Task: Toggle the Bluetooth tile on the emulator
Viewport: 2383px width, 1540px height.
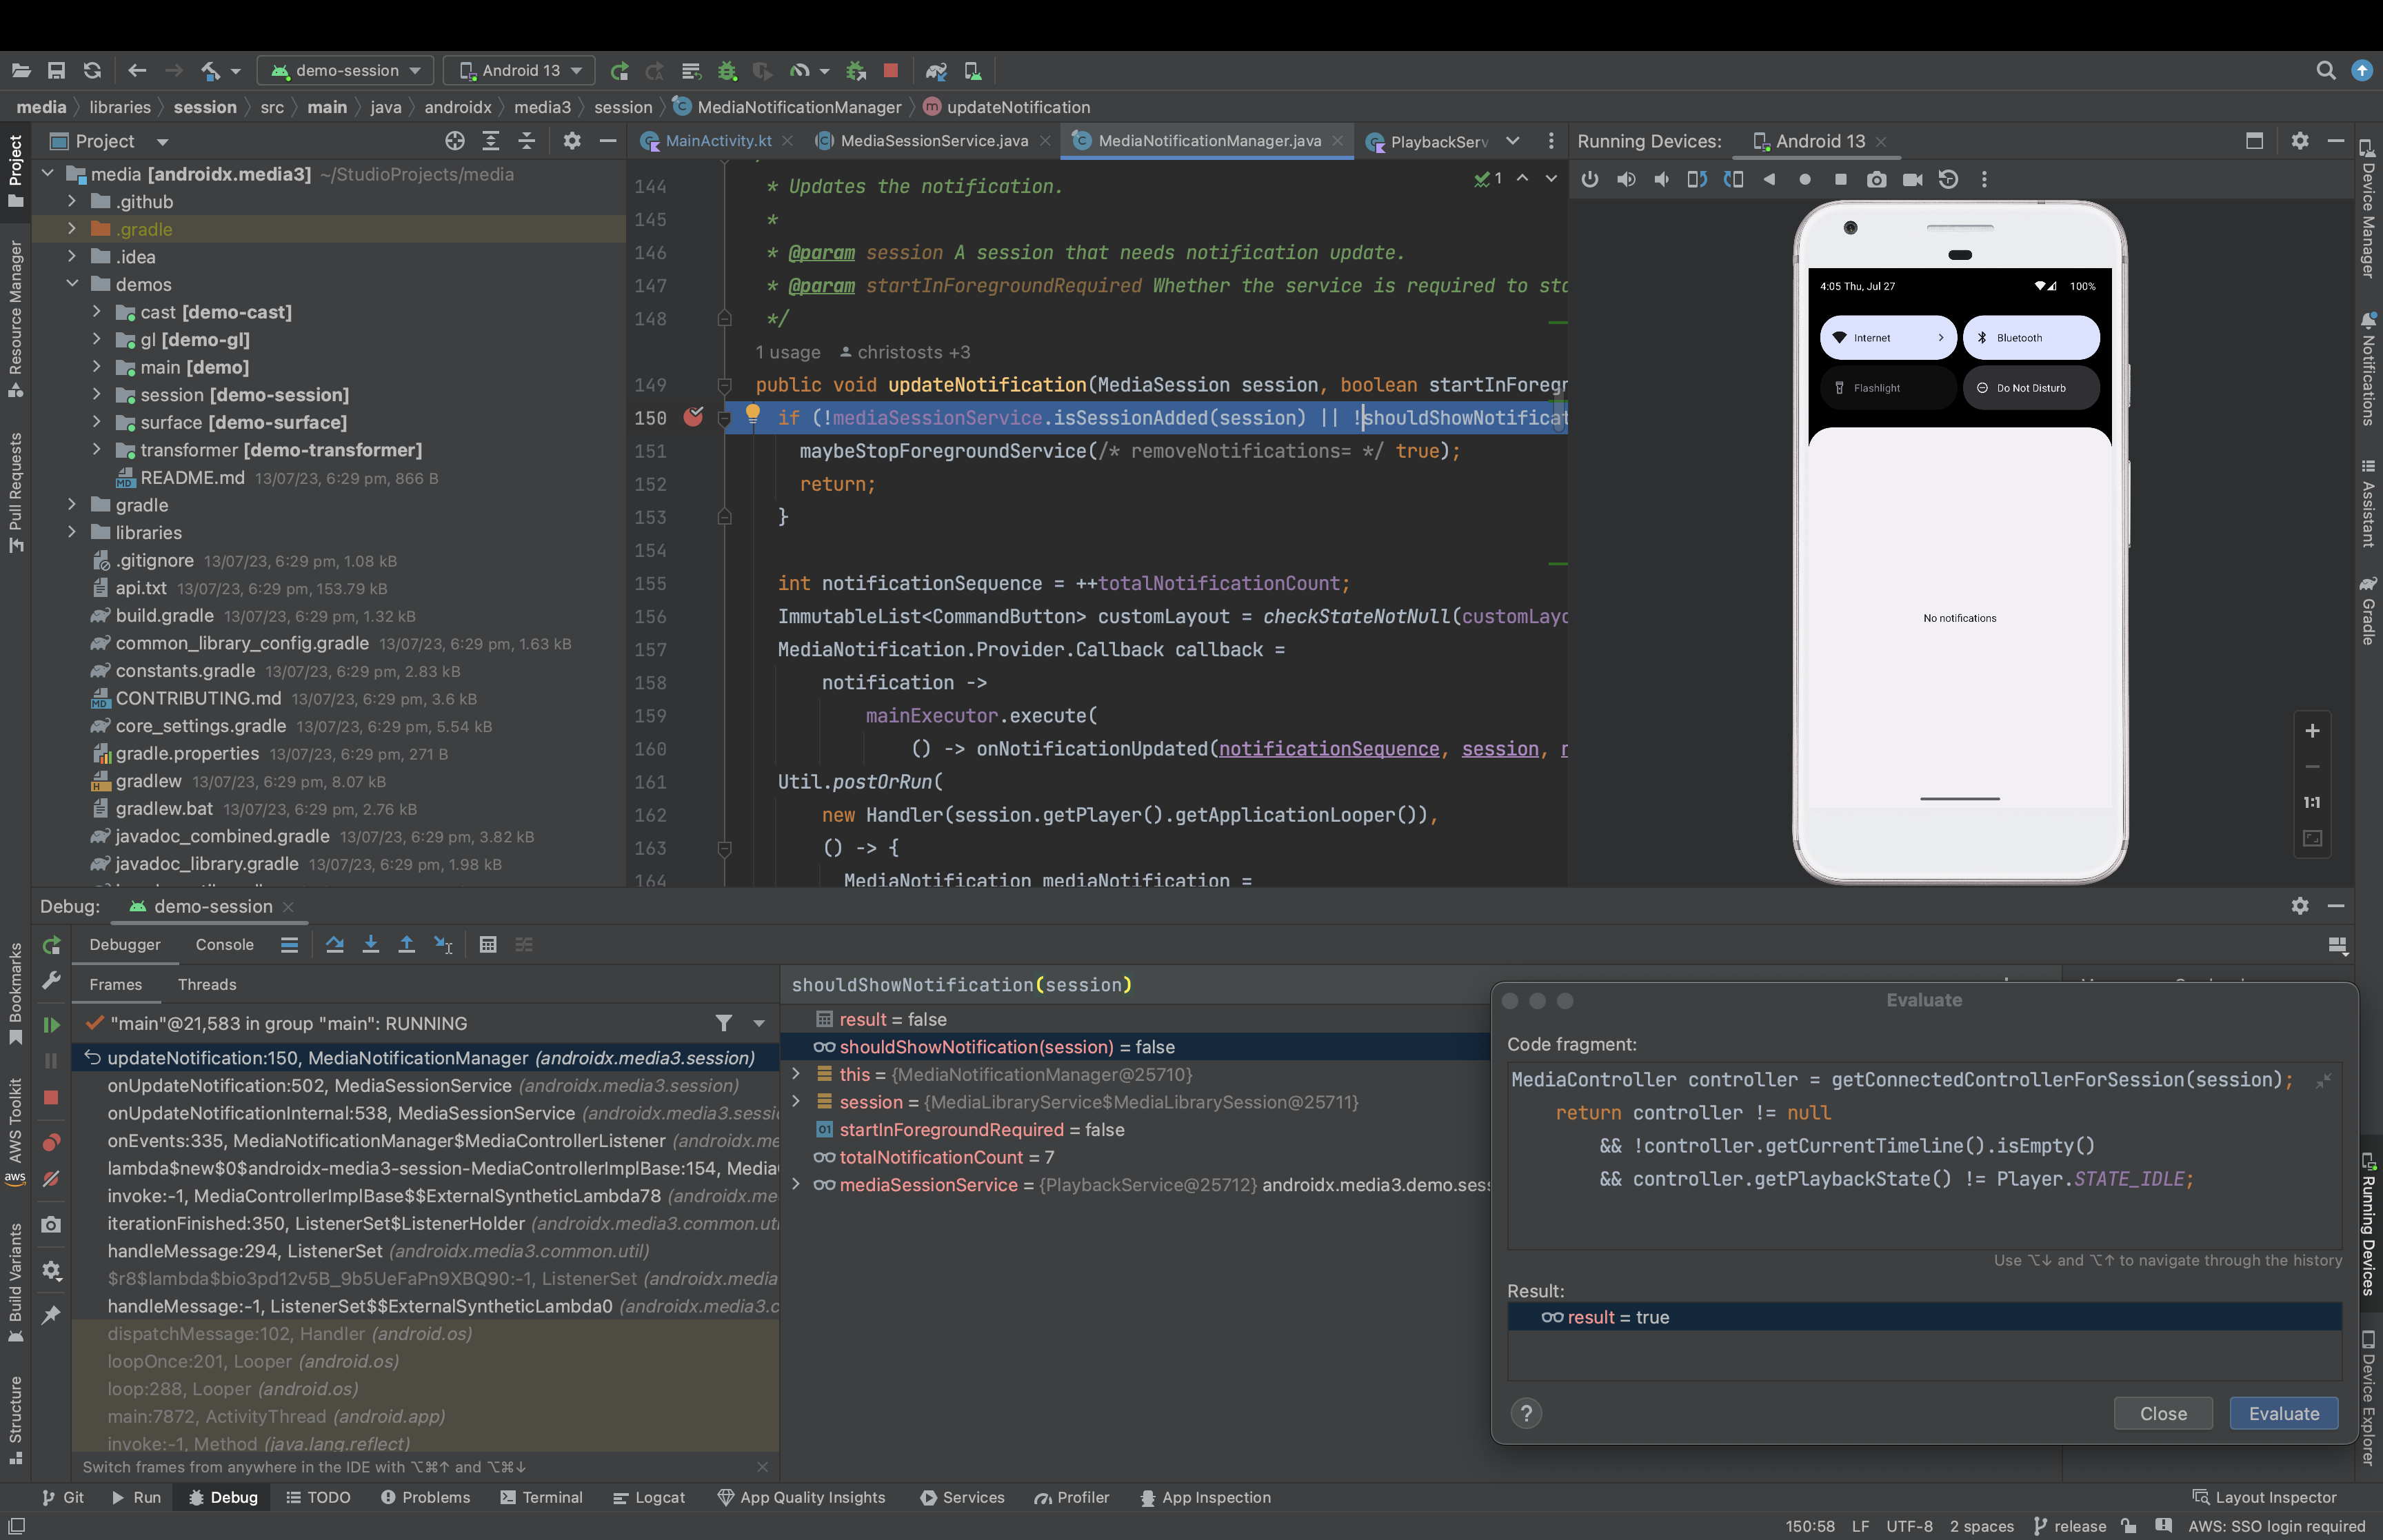Action: 2031,338
